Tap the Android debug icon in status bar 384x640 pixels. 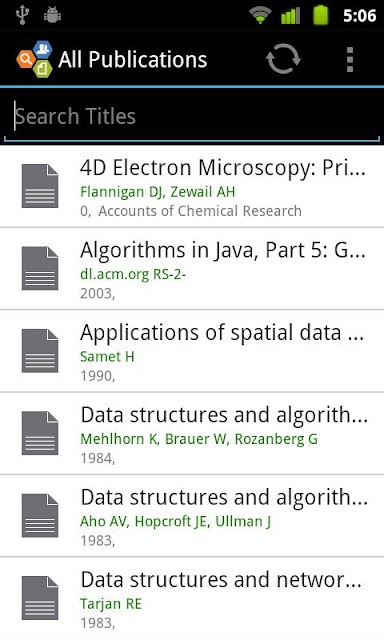coord(52,16)
